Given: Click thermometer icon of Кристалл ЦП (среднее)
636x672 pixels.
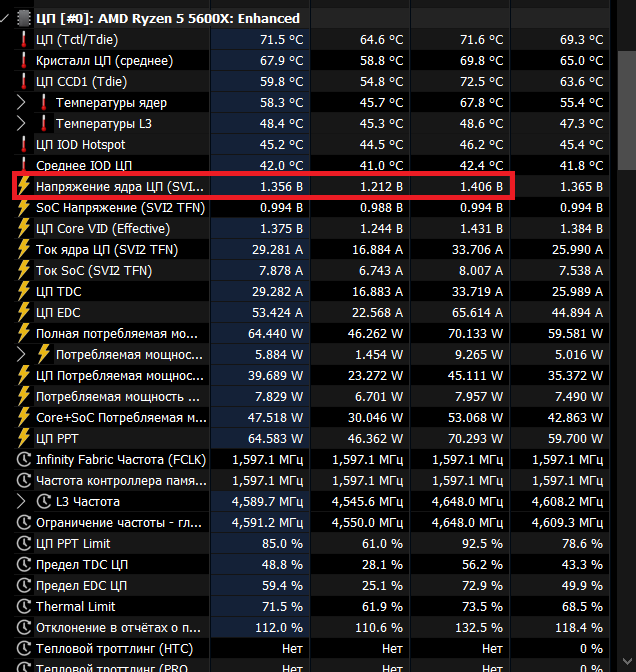Looking at the screenshot, I should (24, 60).
